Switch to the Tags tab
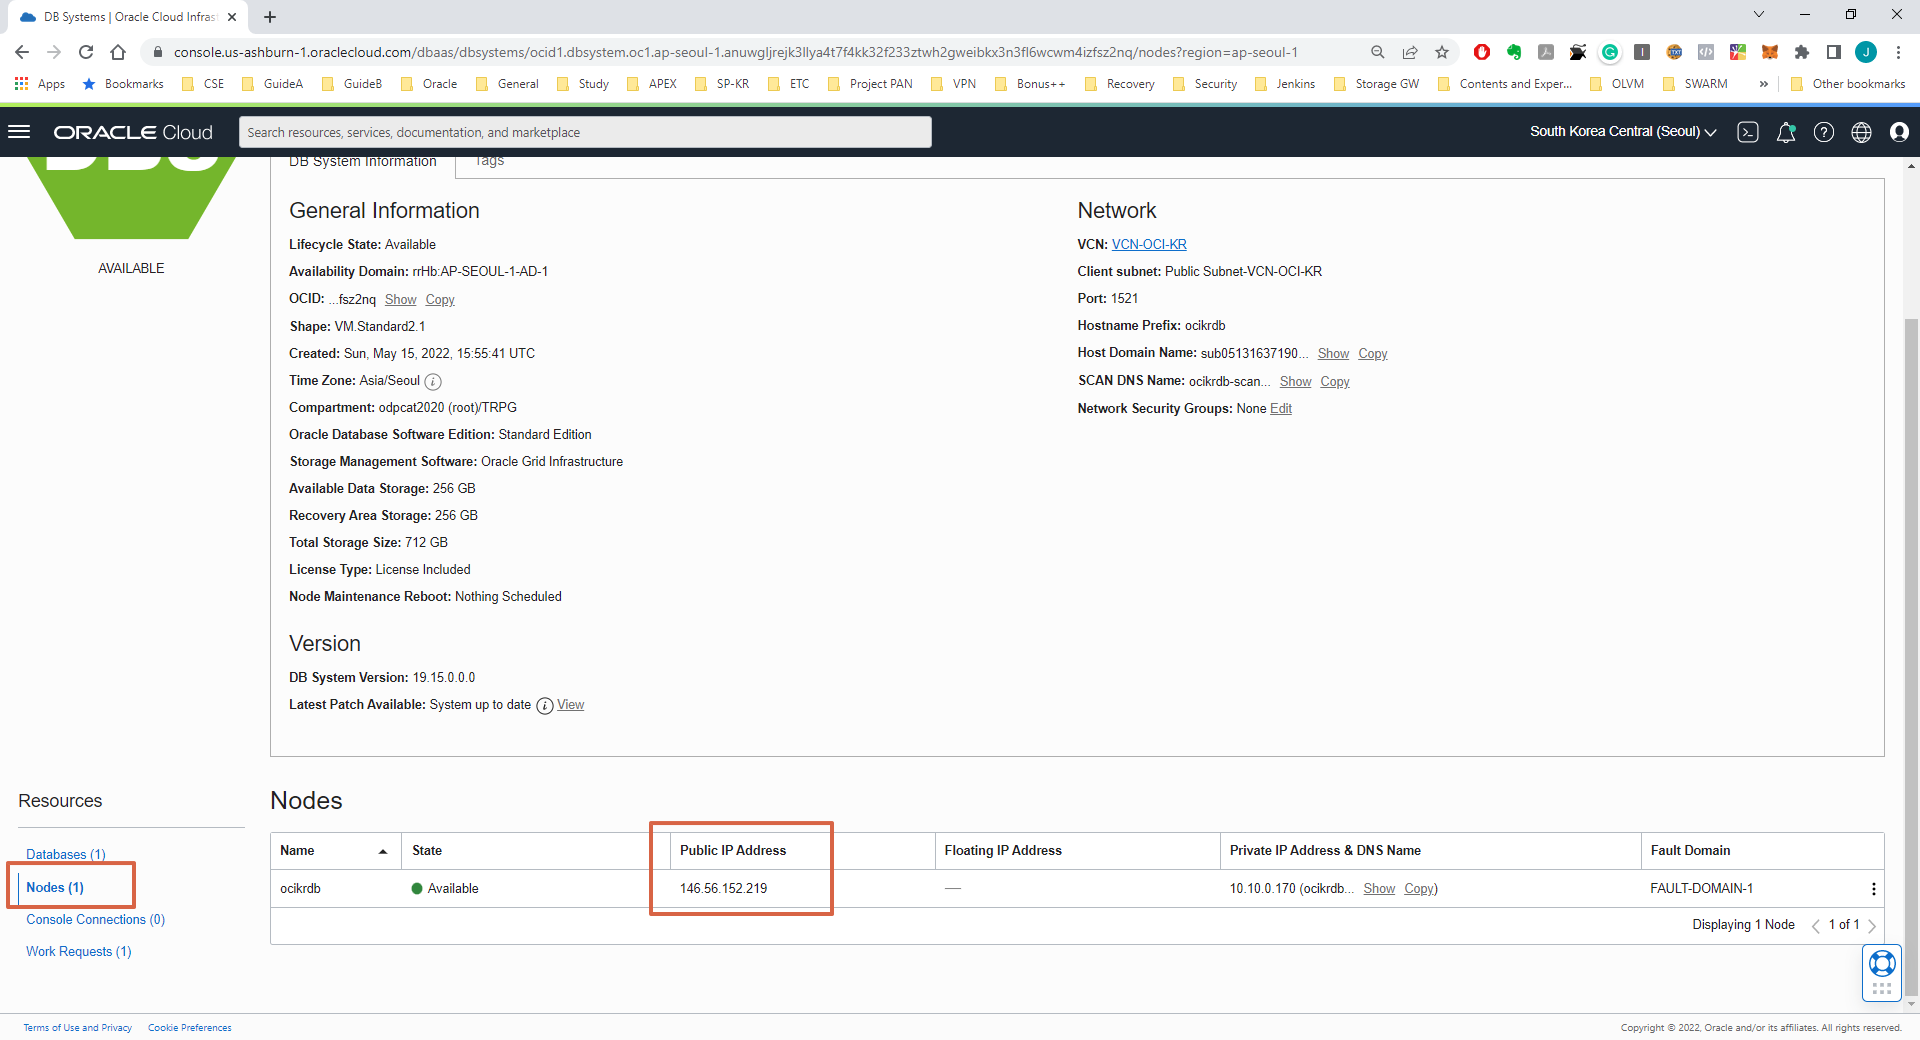The width and height of the screenshot is (1920, 1040). [x=489, y=162]
